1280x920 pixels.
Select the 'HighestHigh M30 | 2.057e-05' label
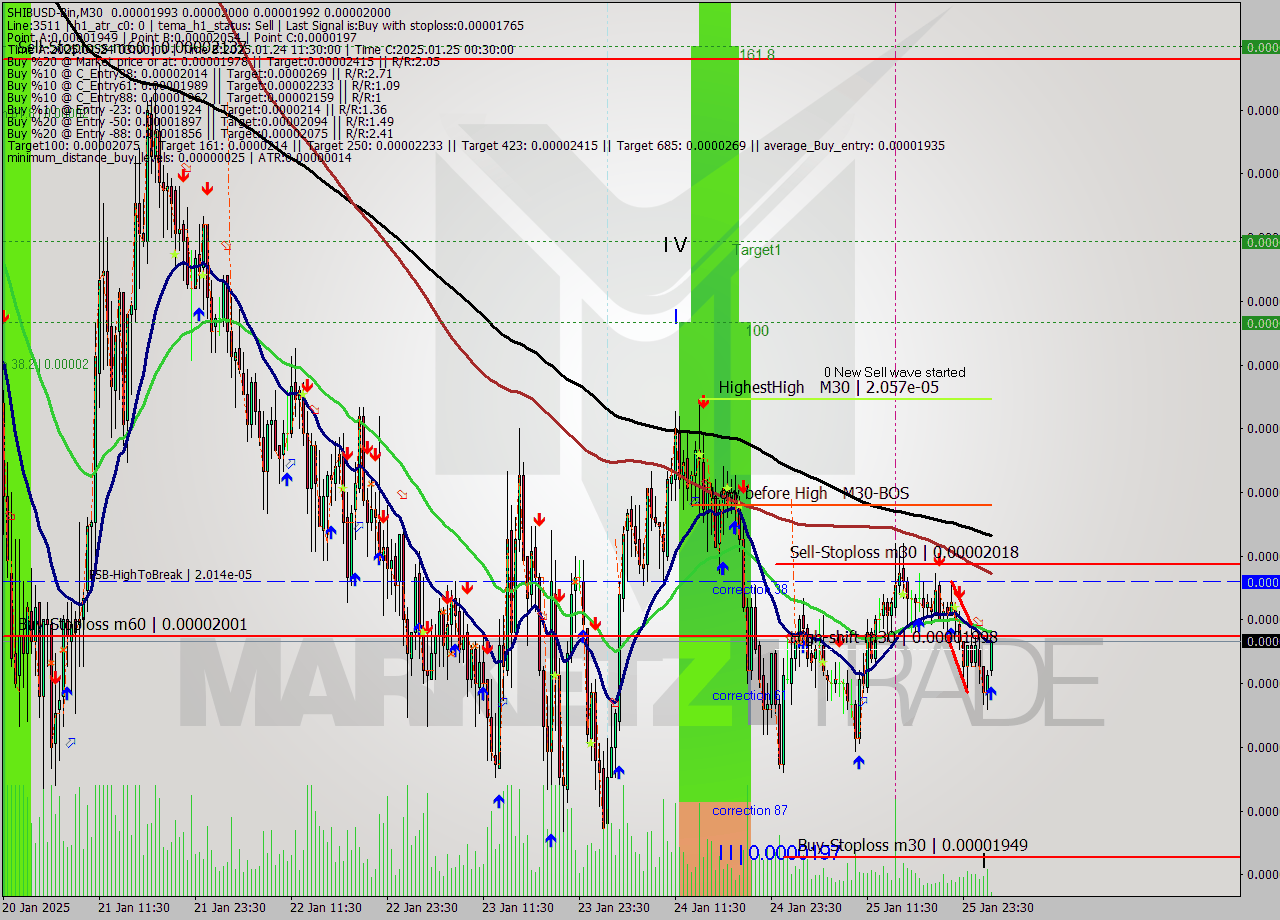tap(828, 387)
